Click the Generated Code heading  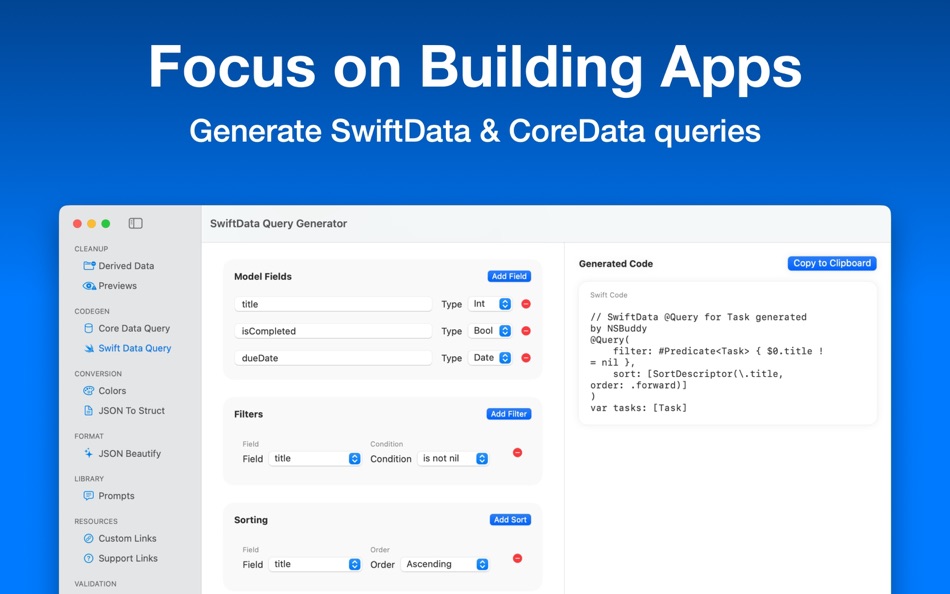616,264
